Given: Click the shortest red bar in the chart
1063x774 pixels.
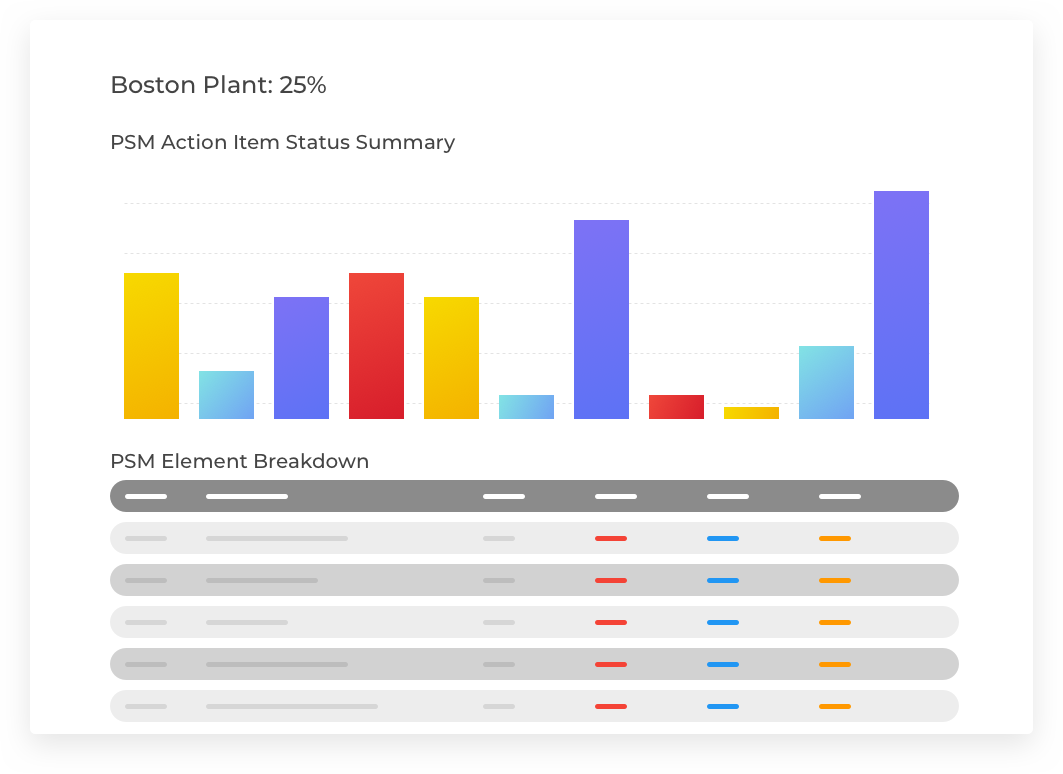Looking at the screenshot, I should (676, 407).
